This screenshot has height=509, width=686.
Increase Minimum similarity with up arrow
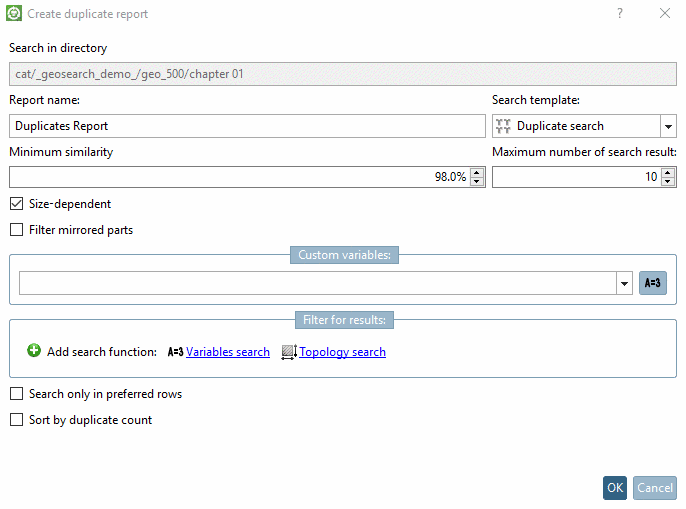(x=477, y=172)
